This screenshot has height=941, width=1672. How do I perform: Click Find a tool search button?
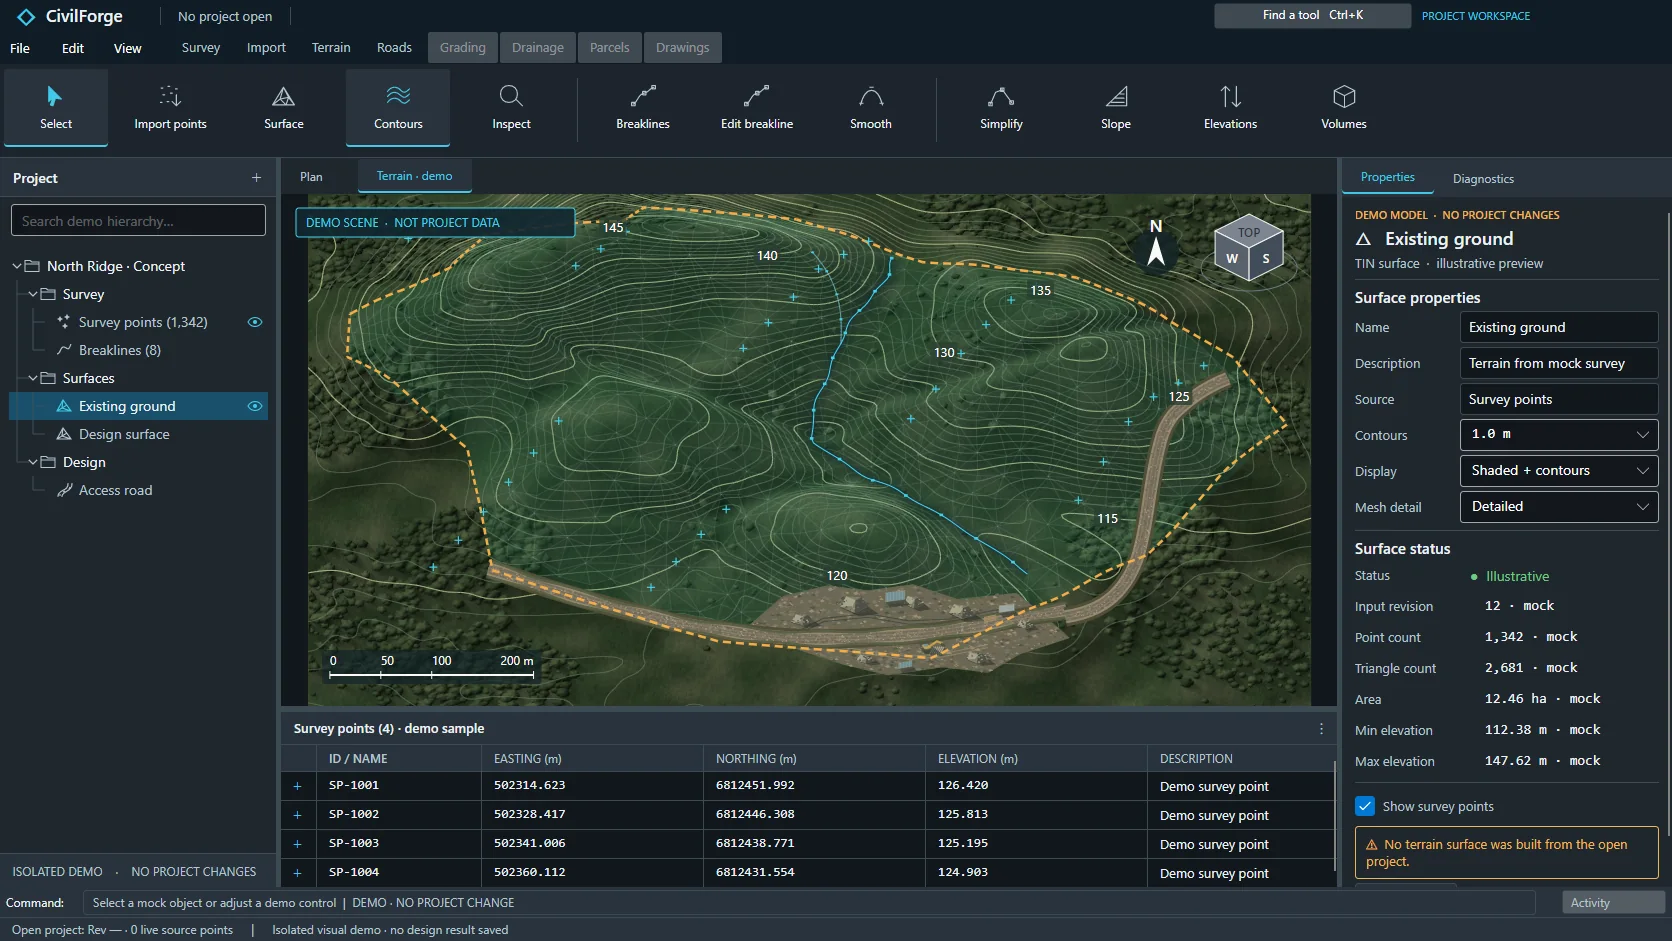[1312, 15]
